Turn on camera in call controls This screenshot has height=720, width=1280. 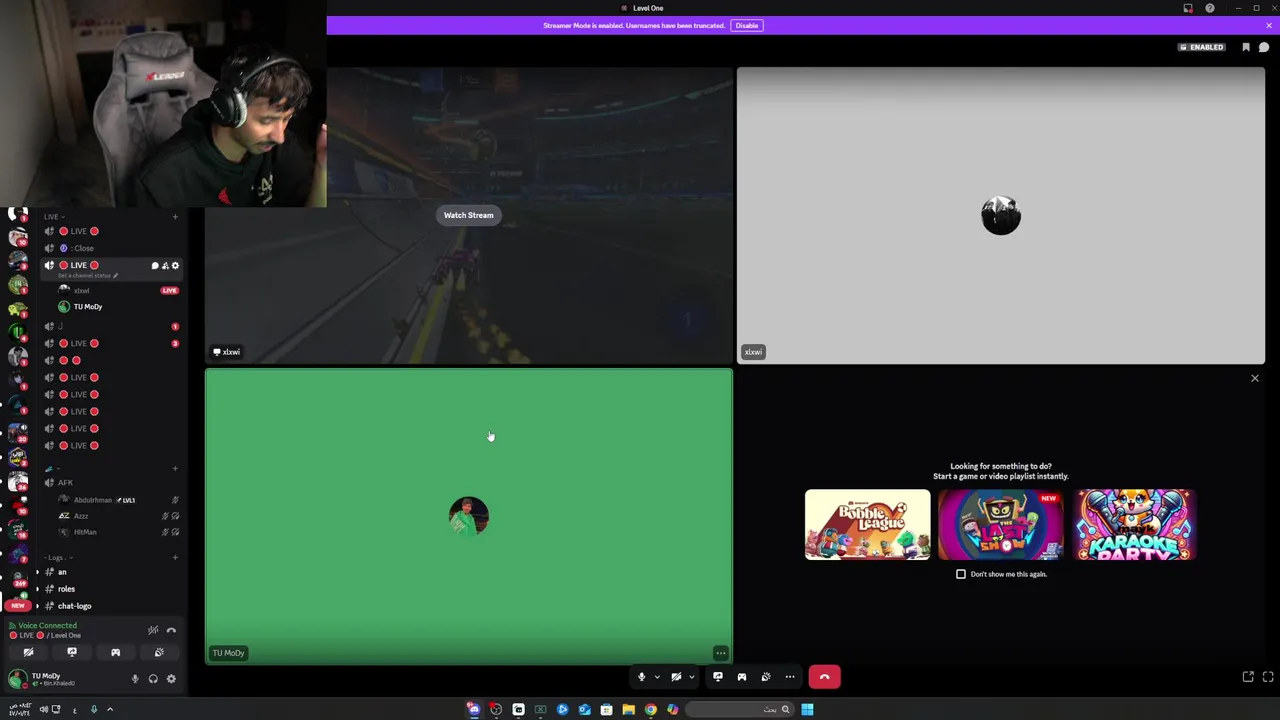tap(676, 677)
